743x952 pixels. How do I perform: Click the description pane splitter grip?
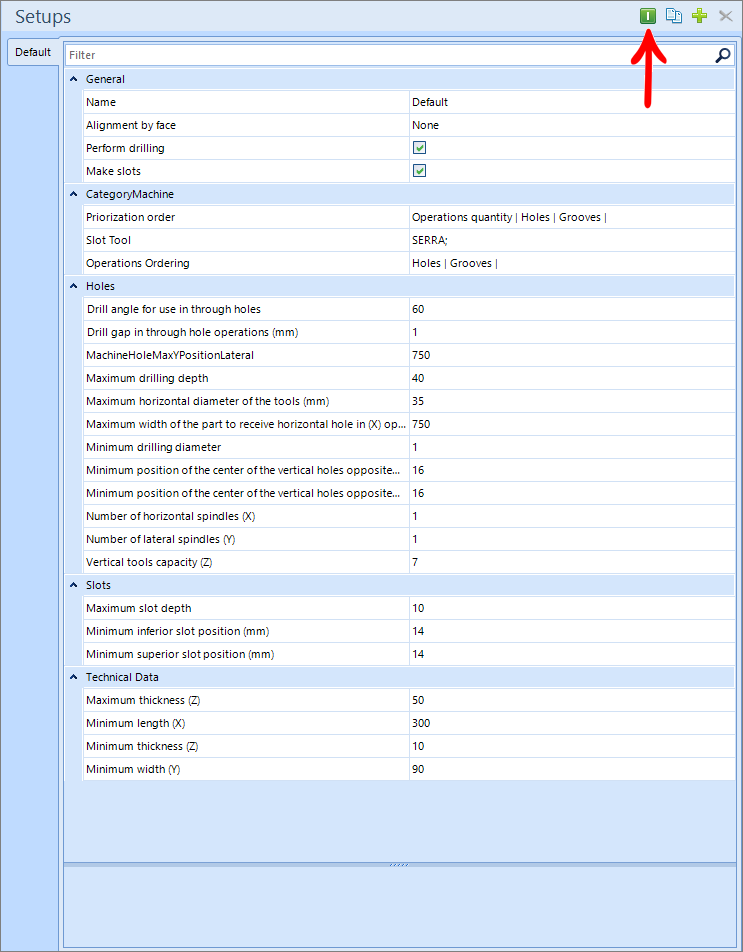point(399,865)
